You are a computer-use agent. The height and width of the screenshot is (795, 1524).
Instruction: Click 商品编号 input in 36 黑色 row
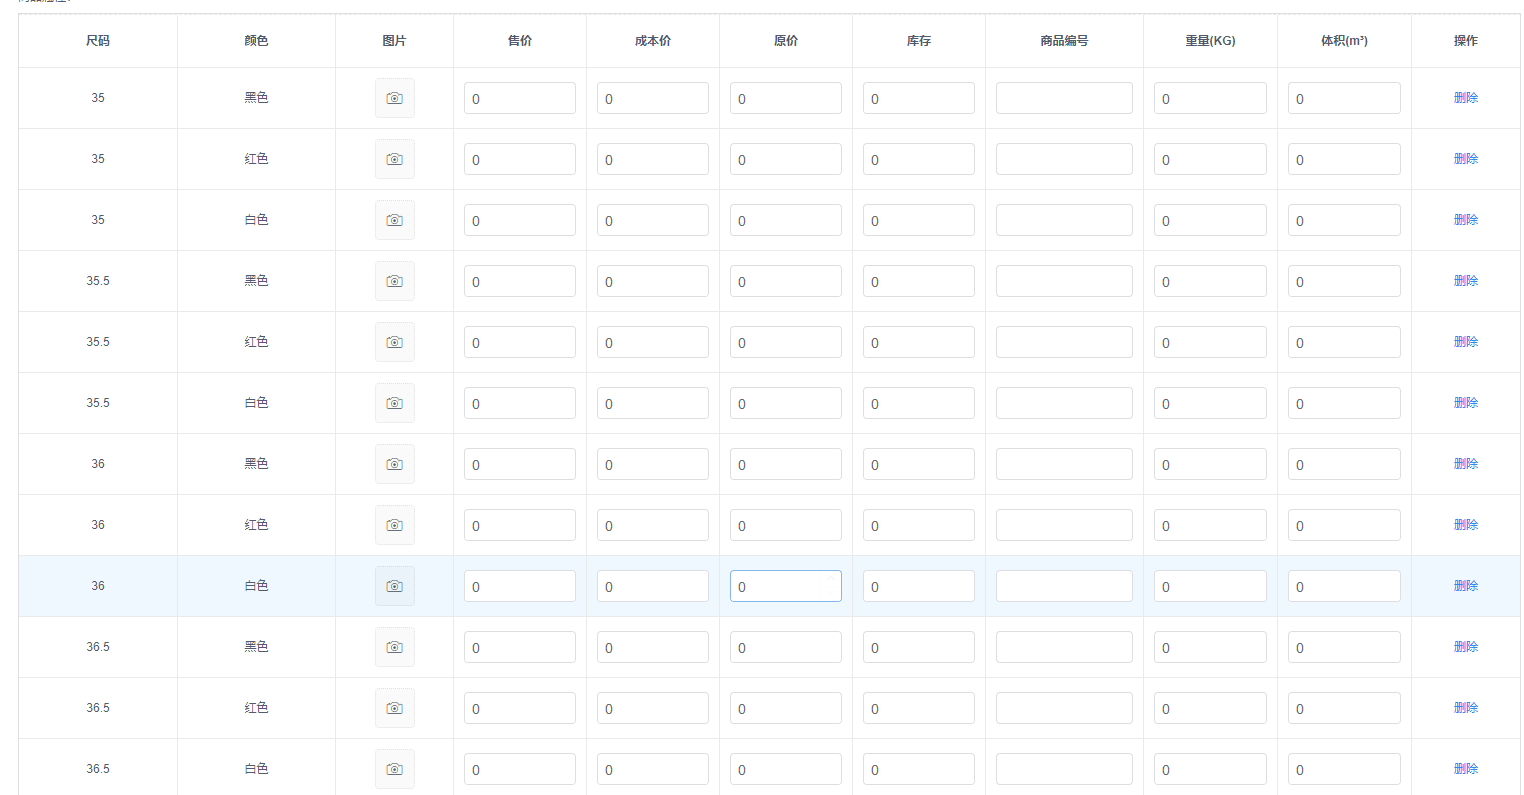(1064, 464)
